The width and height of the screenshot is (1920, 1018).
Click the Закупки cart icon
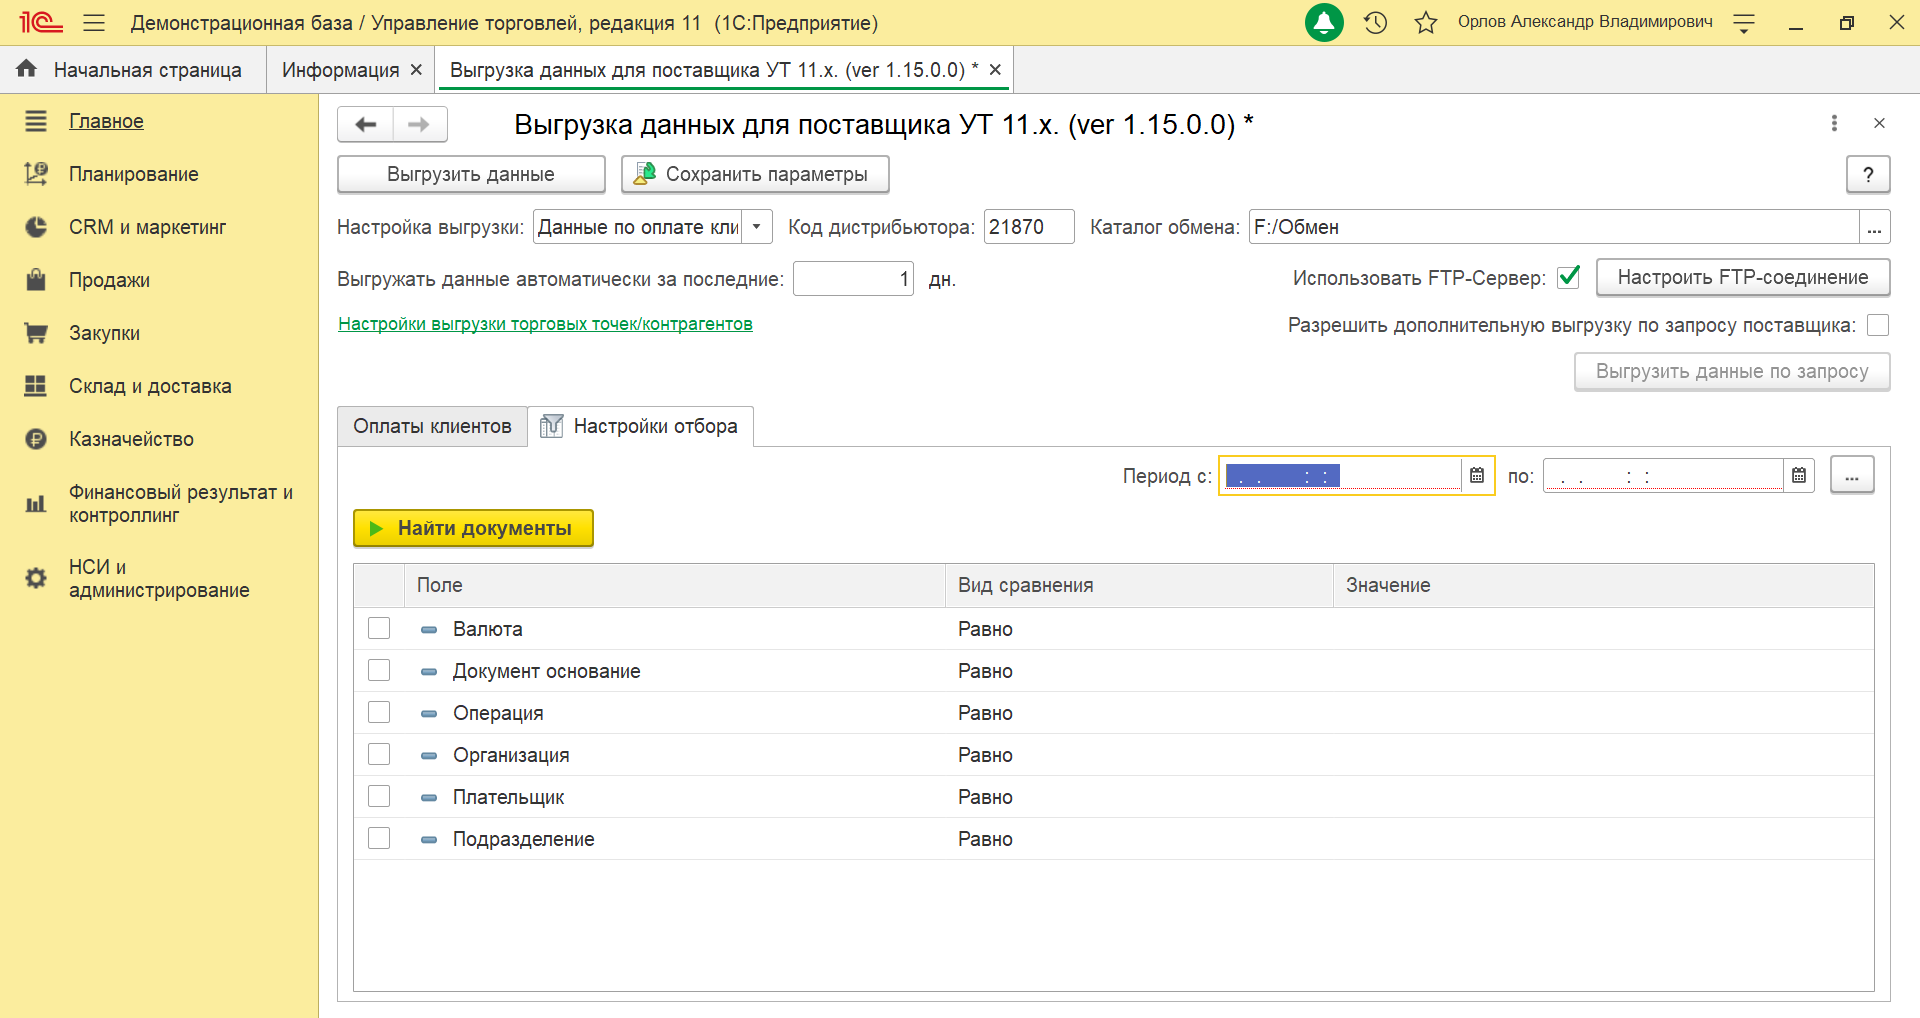point(36,333)
